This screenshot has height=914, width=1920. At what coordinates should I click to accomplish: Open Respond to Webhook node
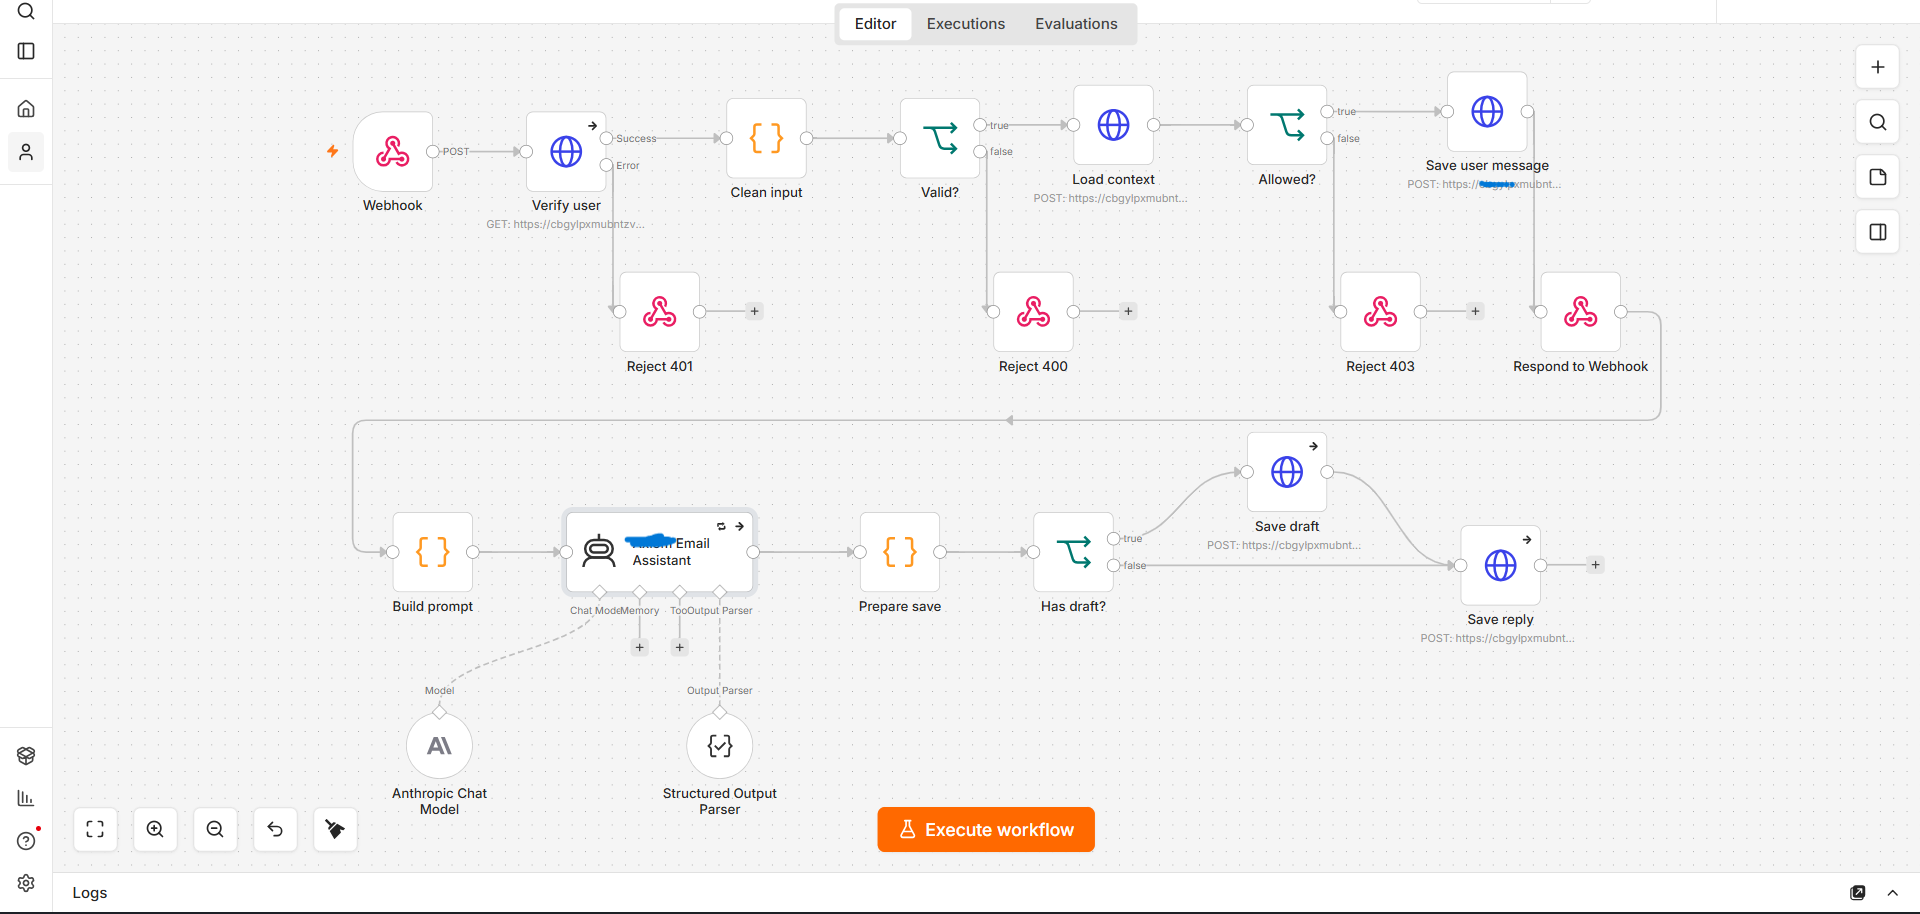[x=1580, y=312]
